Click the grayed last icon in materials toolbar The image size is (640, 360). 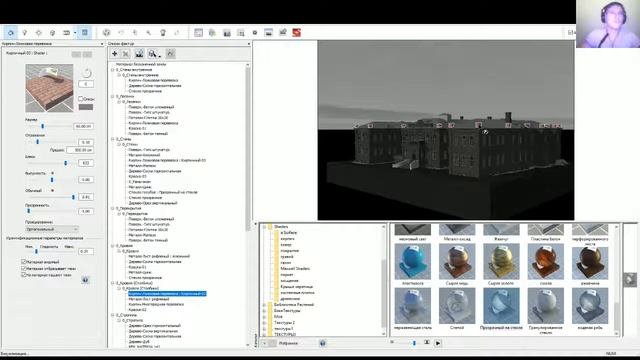[x=171, y=53]
